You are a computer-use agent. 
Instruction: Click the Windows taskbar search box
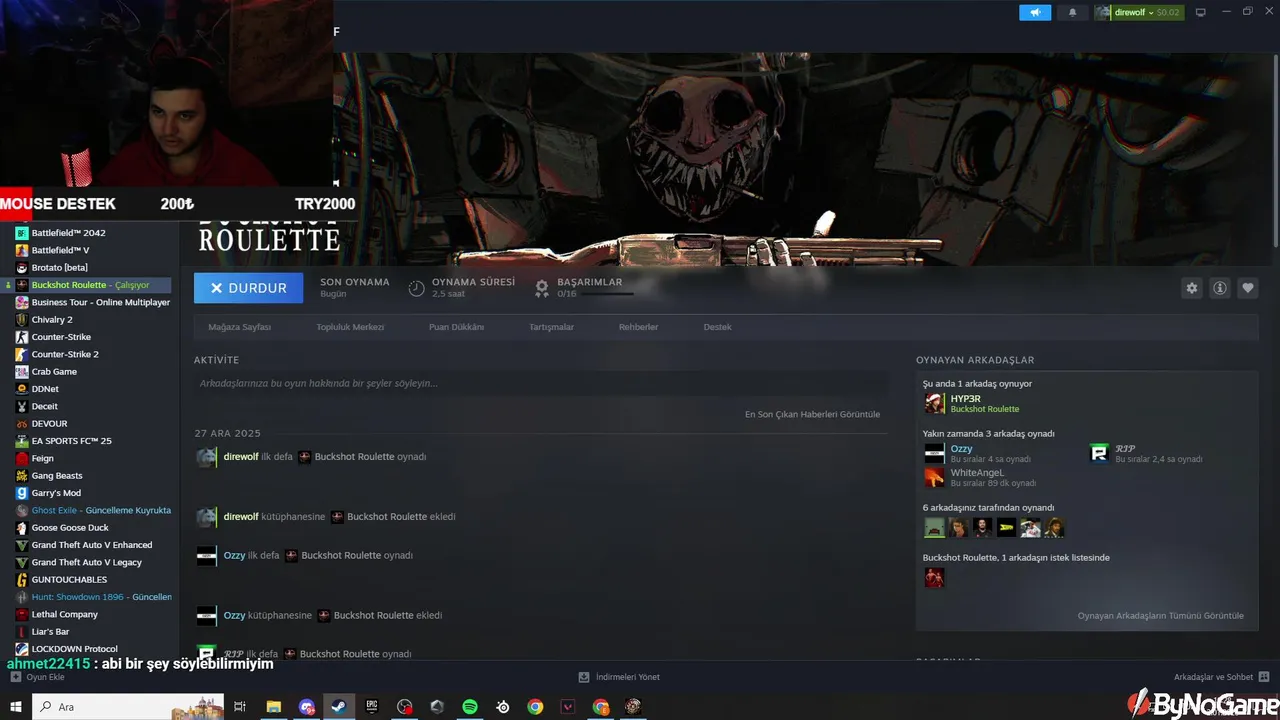(128, 707)
